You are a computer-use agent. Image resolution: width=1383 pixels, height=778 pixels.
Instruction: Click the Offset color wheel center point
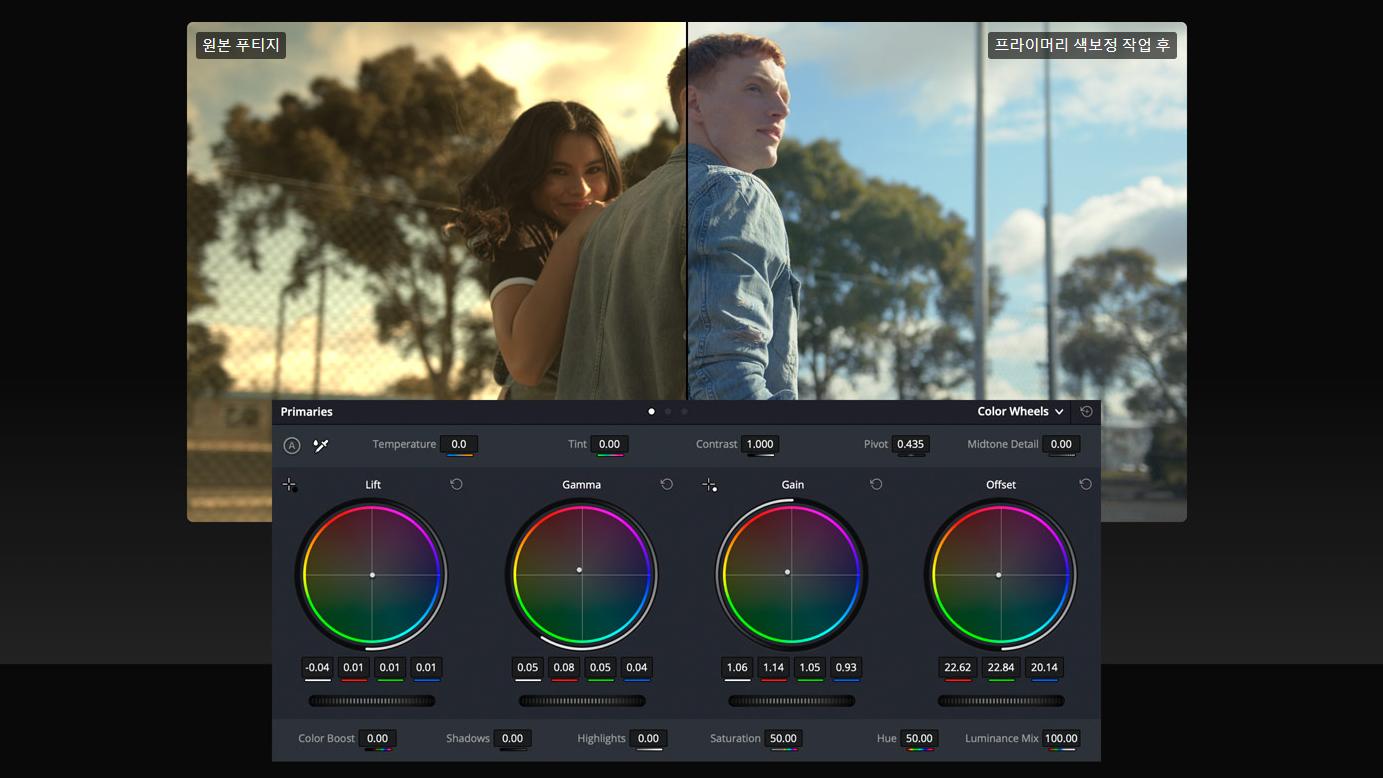(x=998, y=575)
